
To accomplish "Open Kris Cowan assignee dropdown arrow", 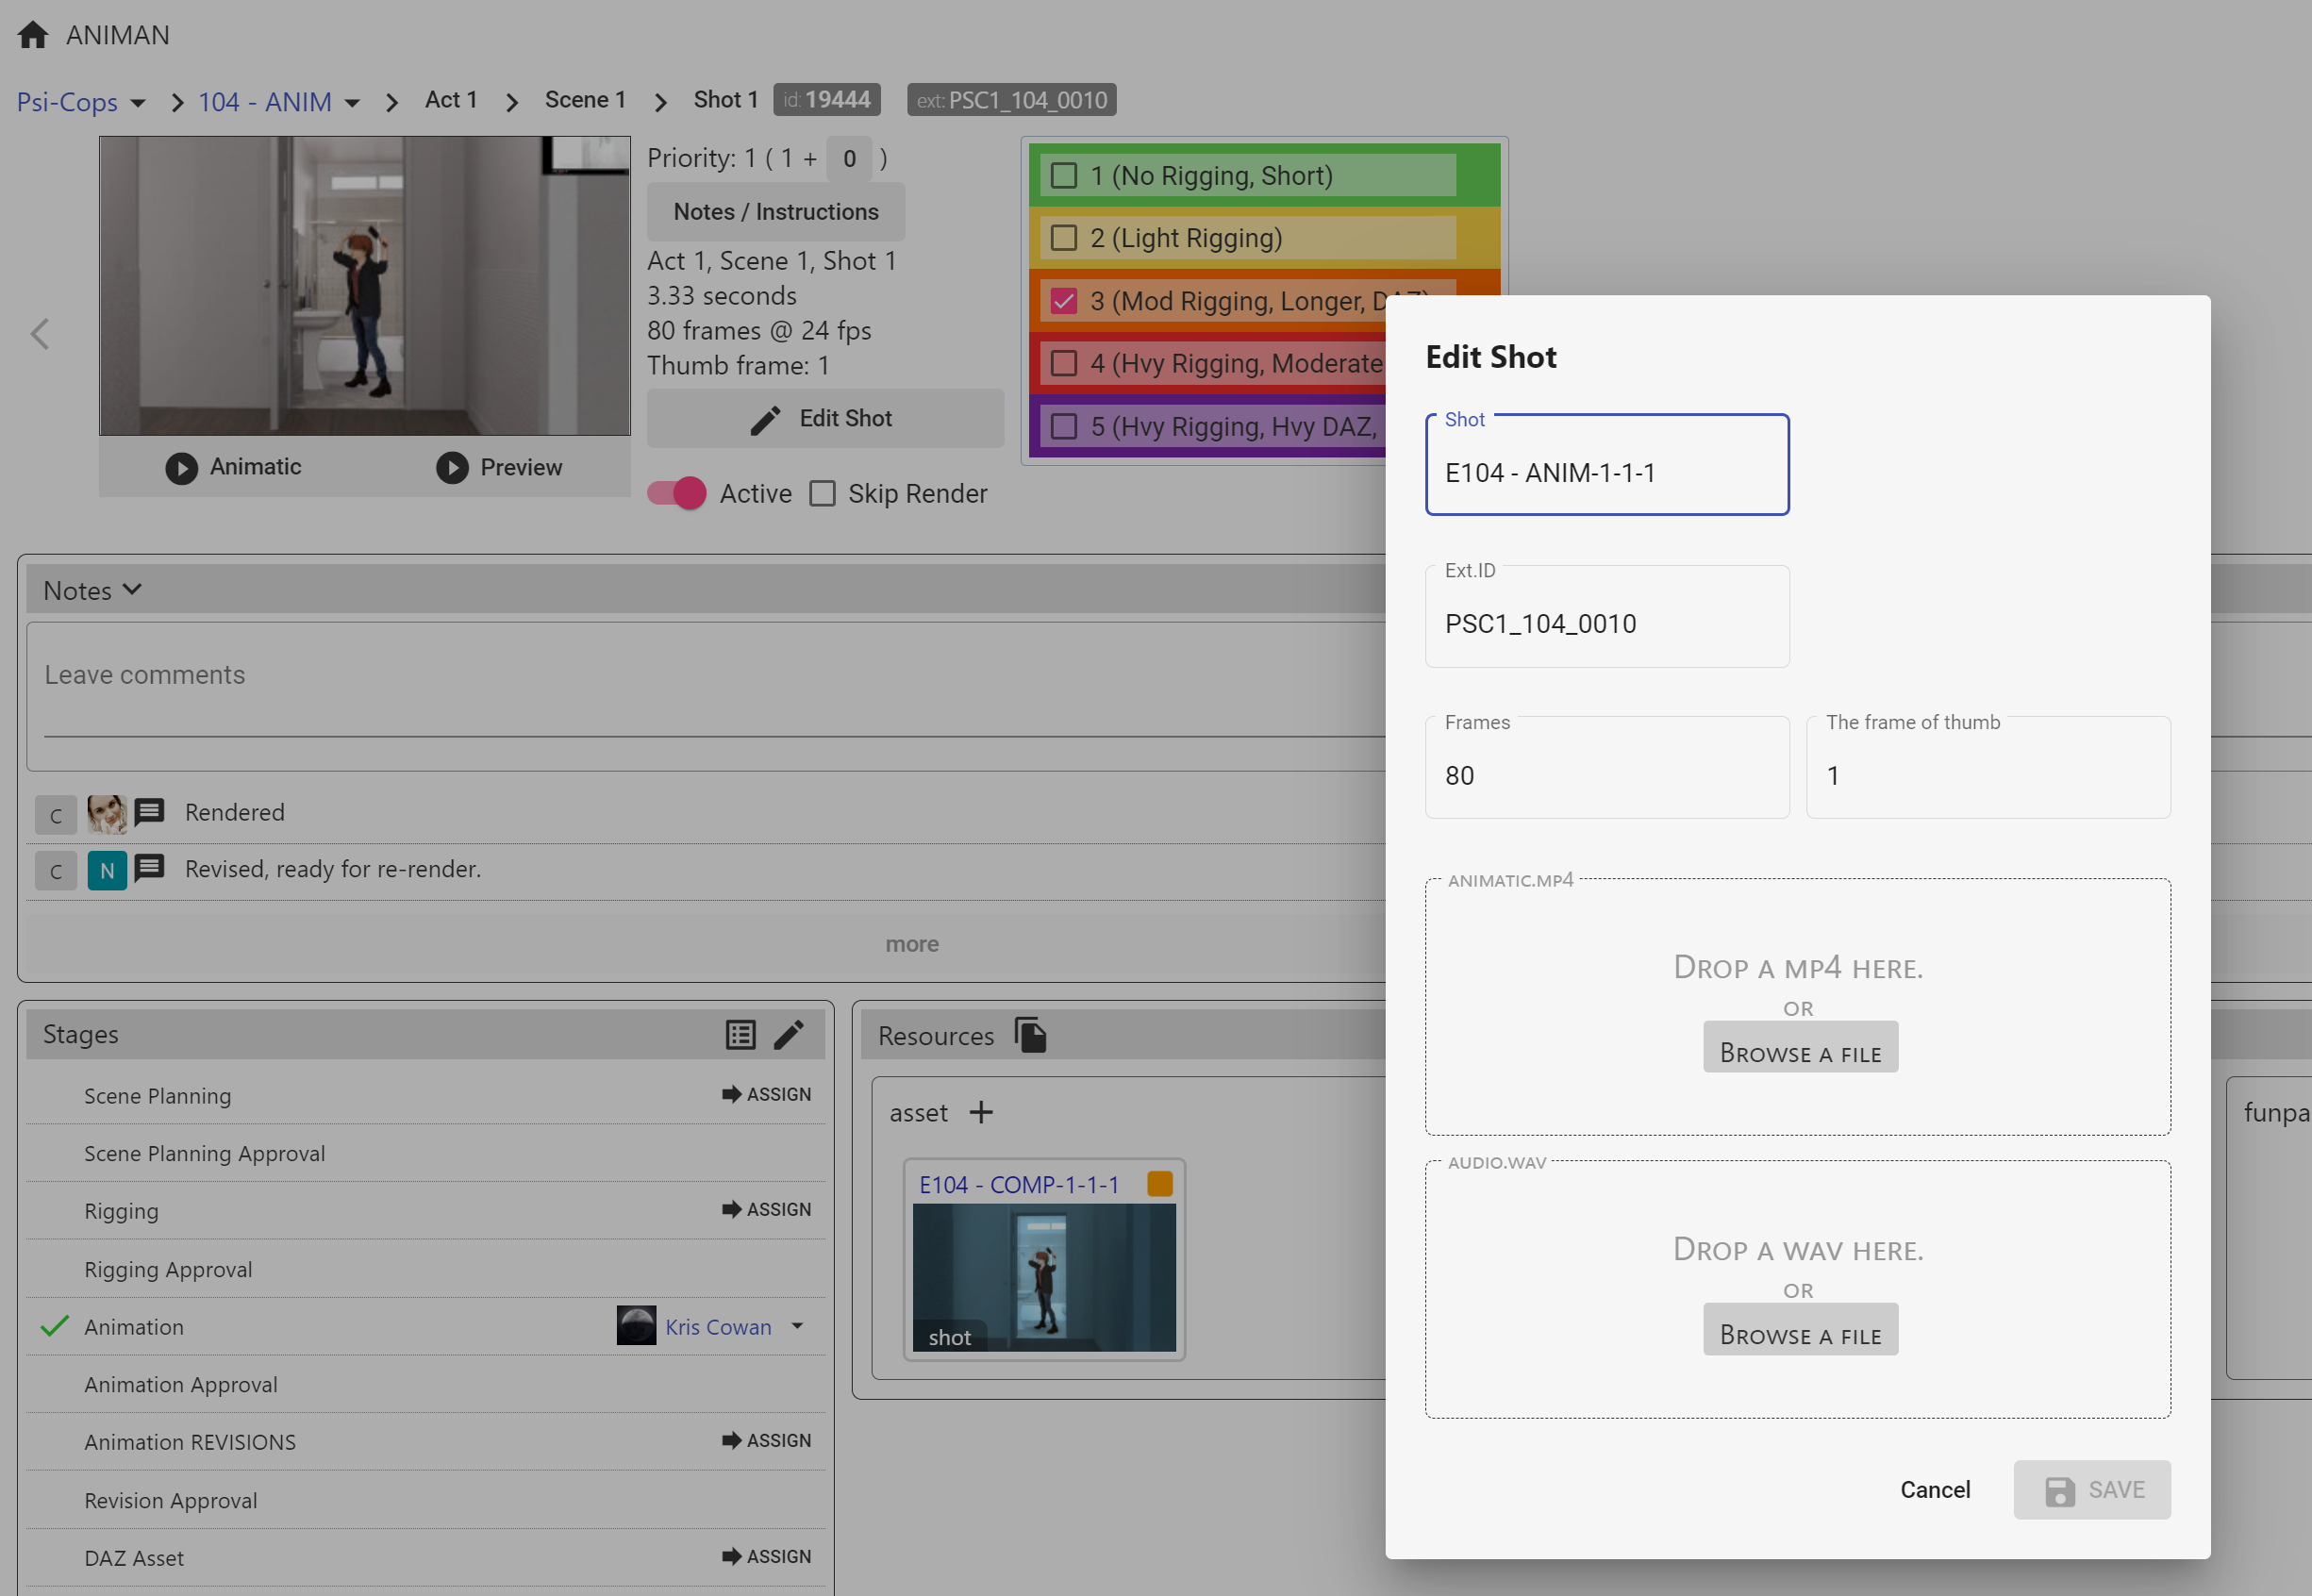I will (x=797, y=1326).
